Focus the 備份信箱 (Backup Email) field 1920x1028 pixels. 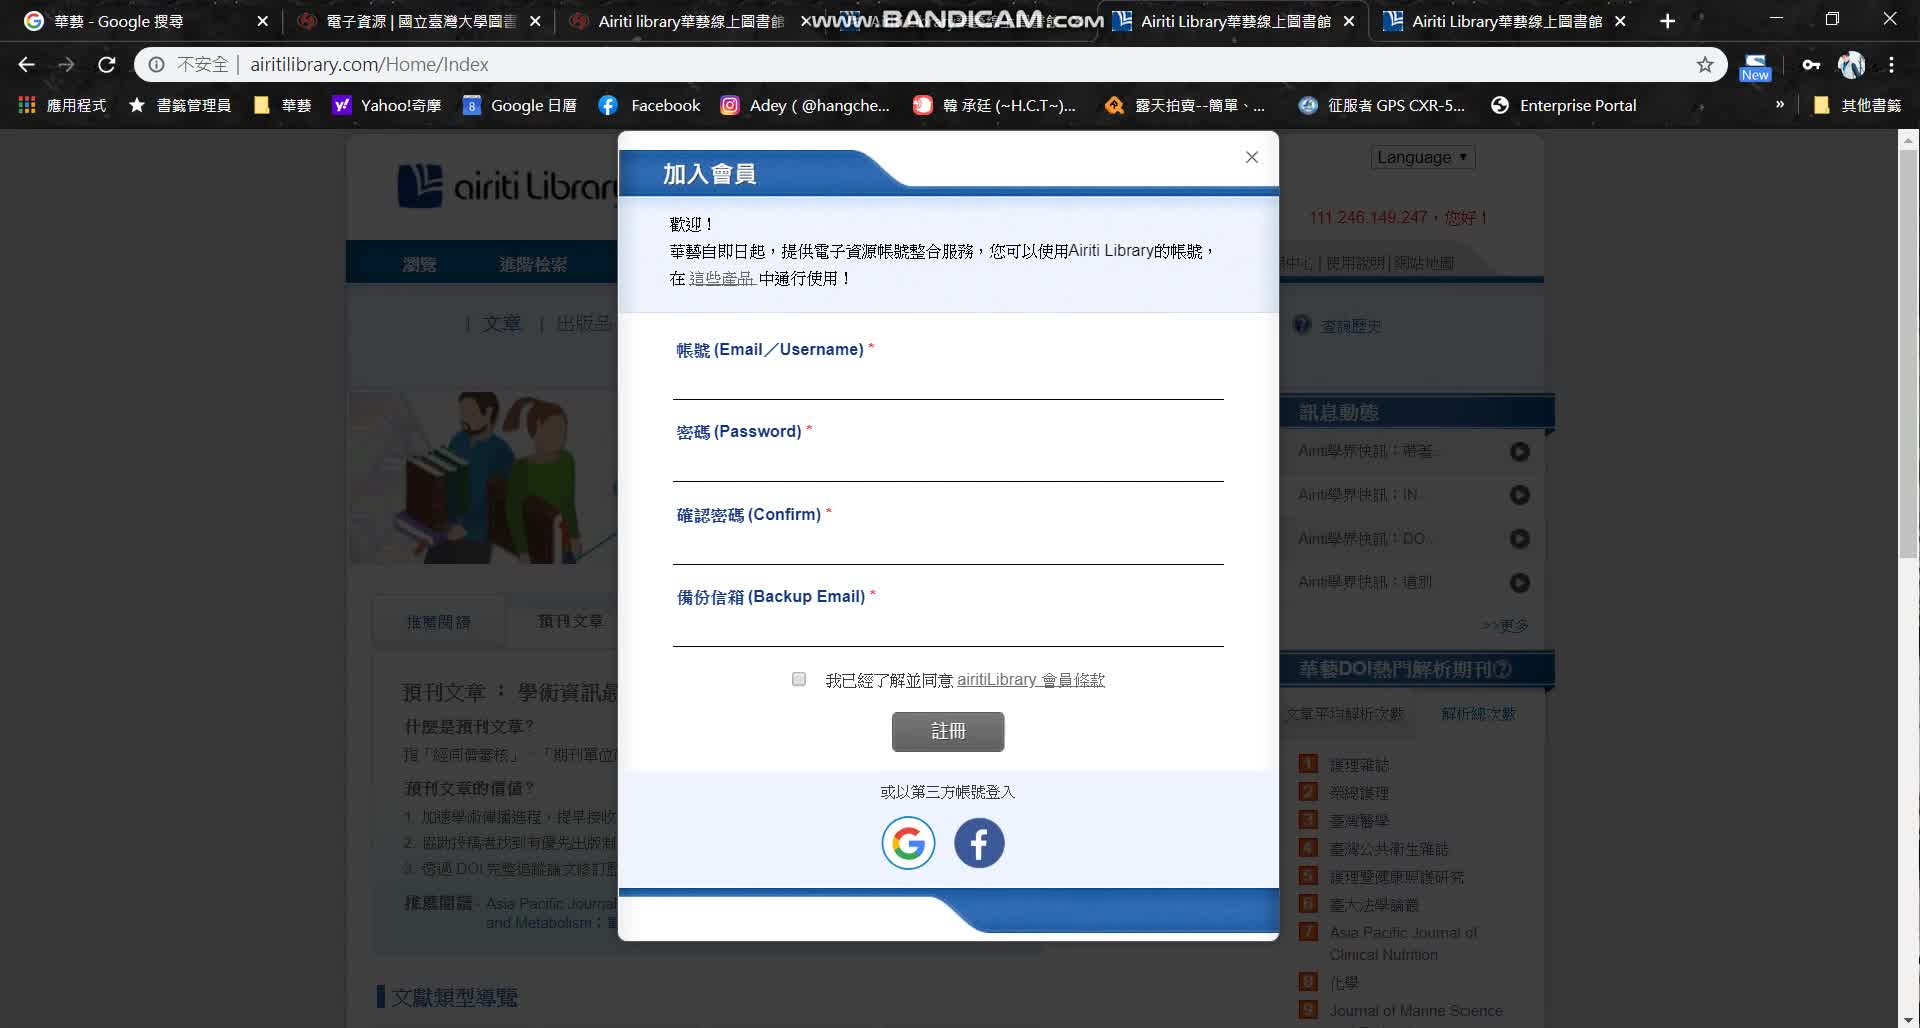pyautogui.click(x=948, y=629)
